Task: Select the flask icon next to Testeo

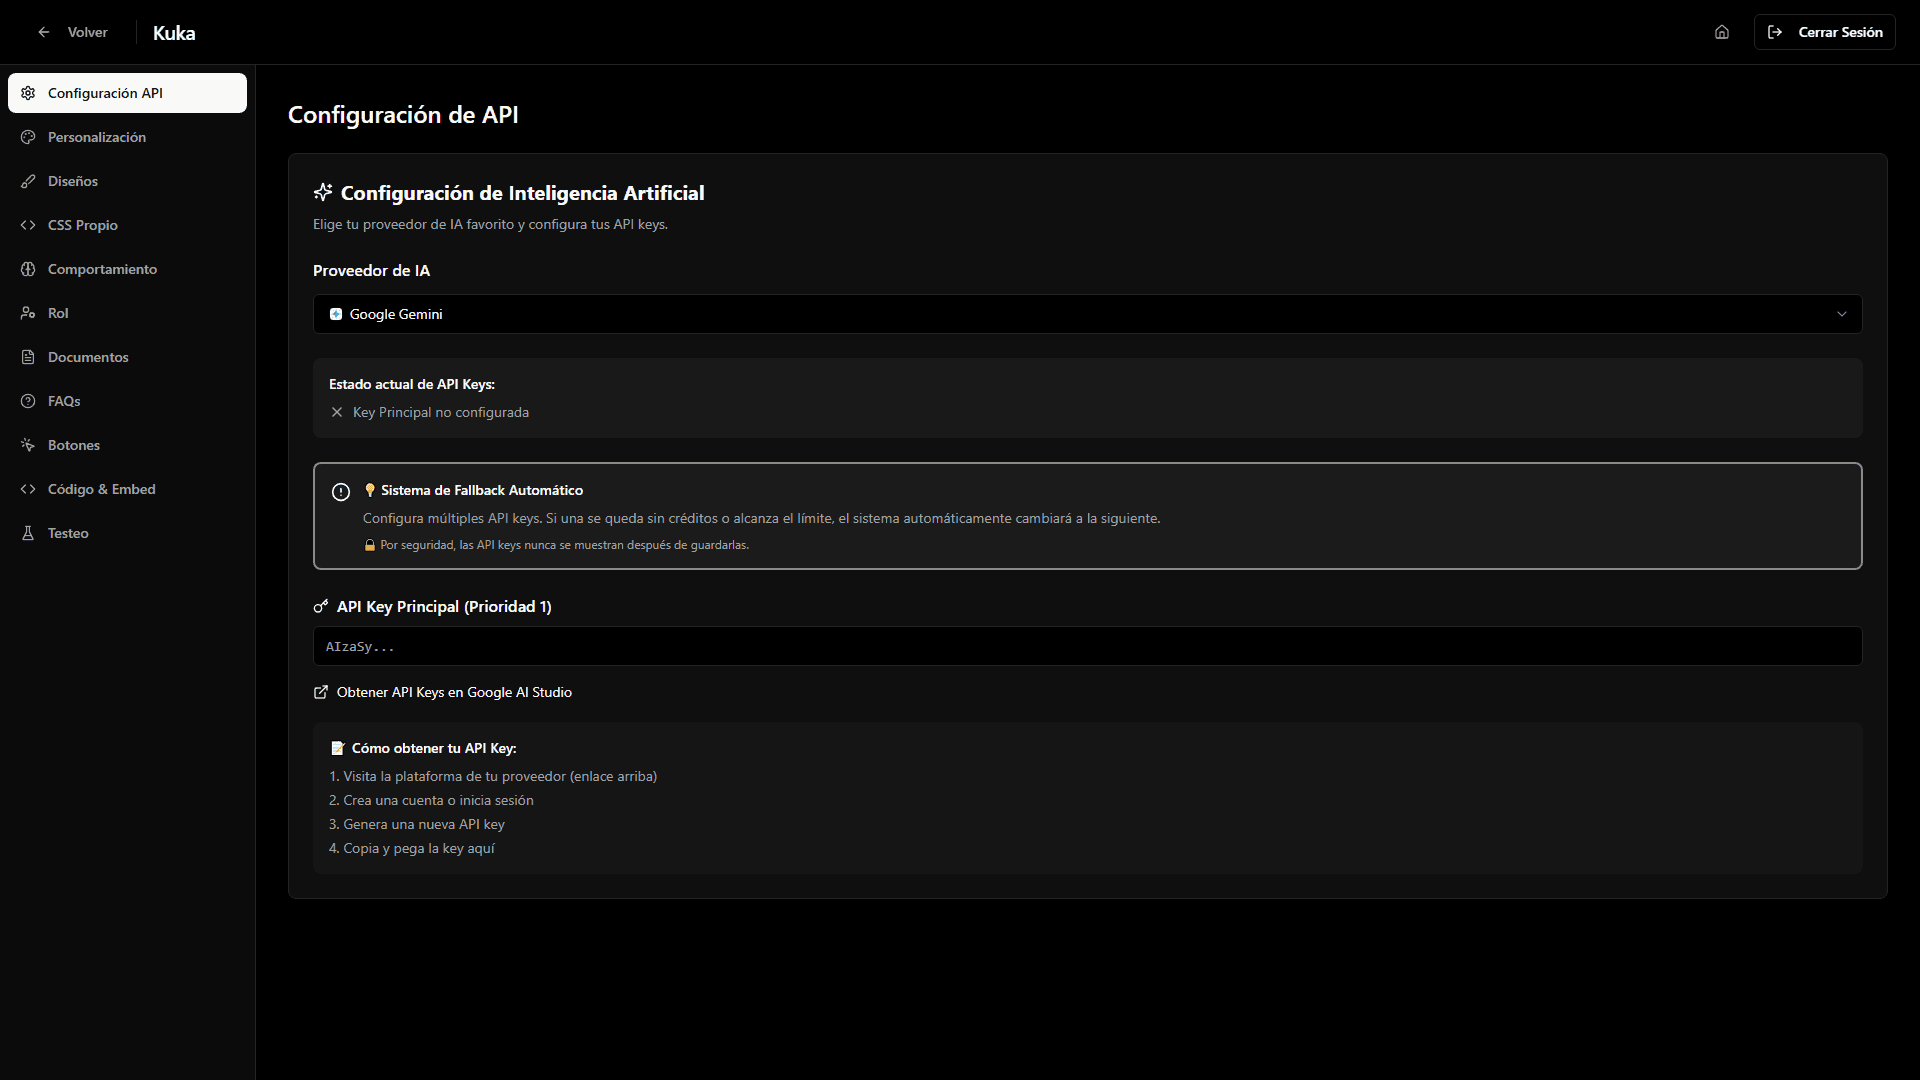Action: click(28, 533)
